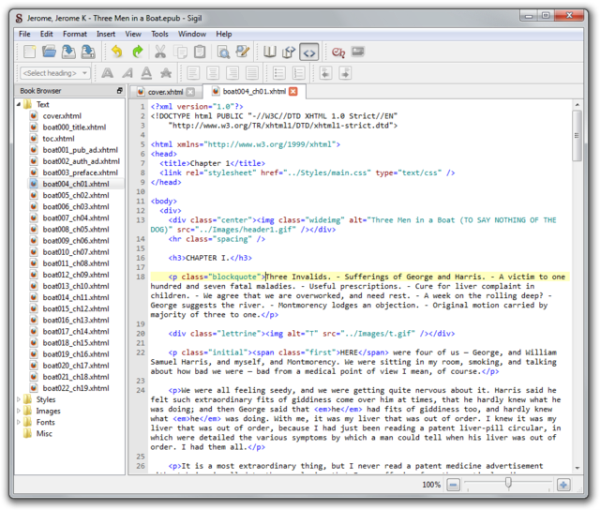This screenshot has height=510, width=600.
Task: Open the Tools menu
Action: pyautogui.click(x=159, y=34)
